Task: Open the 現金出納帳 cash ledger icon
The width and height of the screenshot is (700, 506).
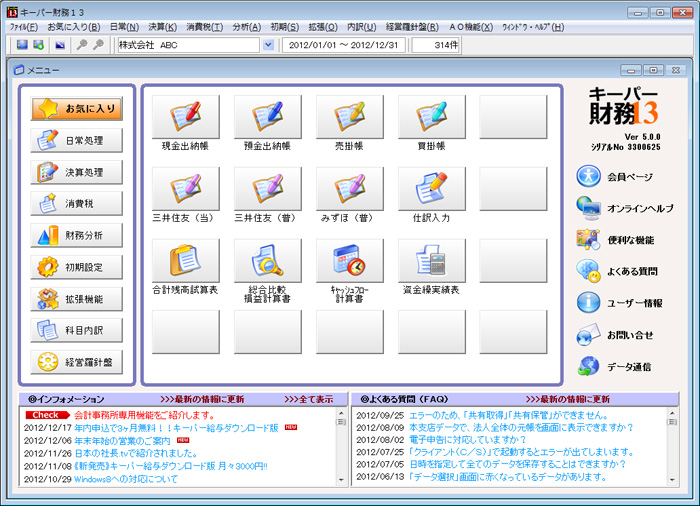Action: point(186,117)
